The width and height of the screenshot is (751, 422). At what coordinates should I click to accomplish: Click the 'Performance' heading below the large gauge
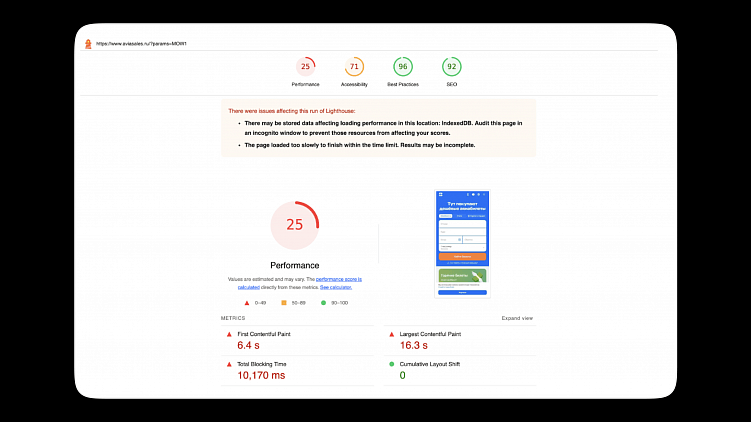(x=295, y=265)
